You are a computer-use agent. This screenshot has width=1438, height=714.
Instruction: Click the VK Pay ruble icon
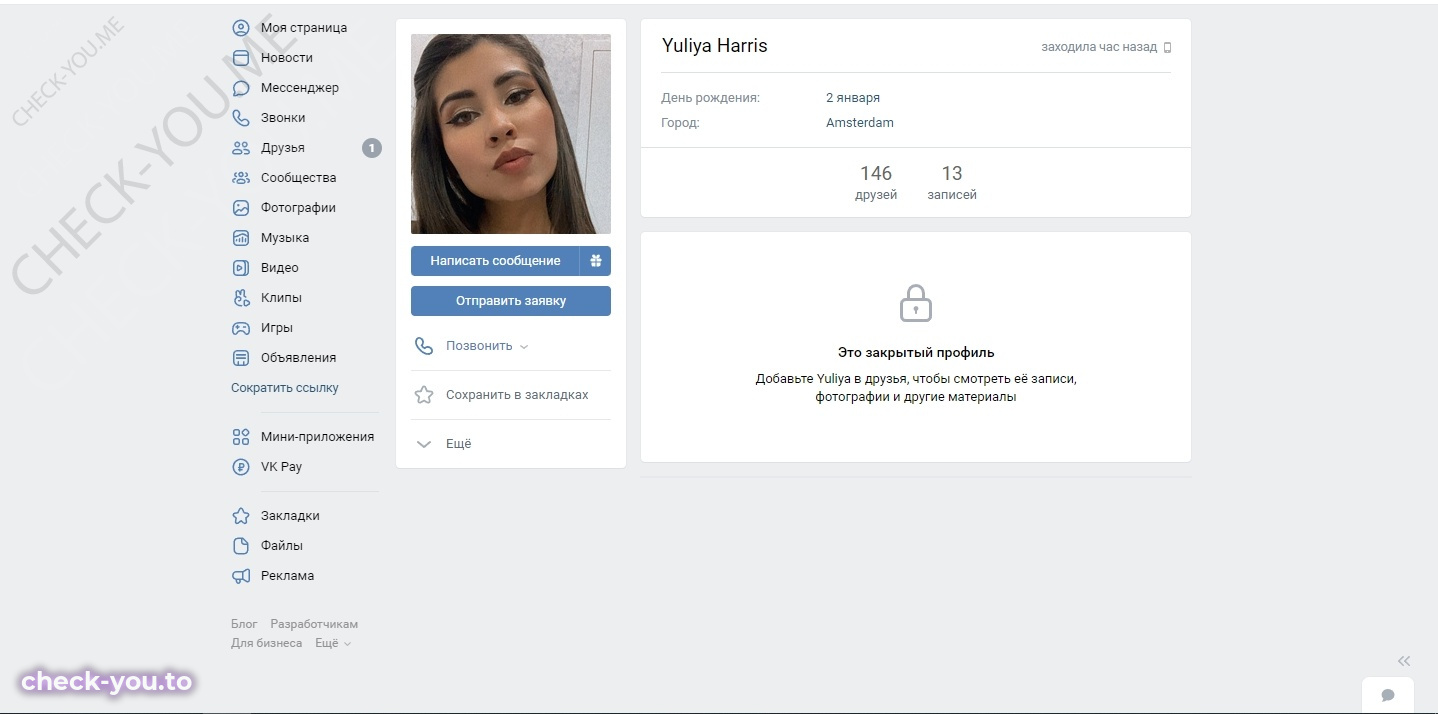click(241, 467)
